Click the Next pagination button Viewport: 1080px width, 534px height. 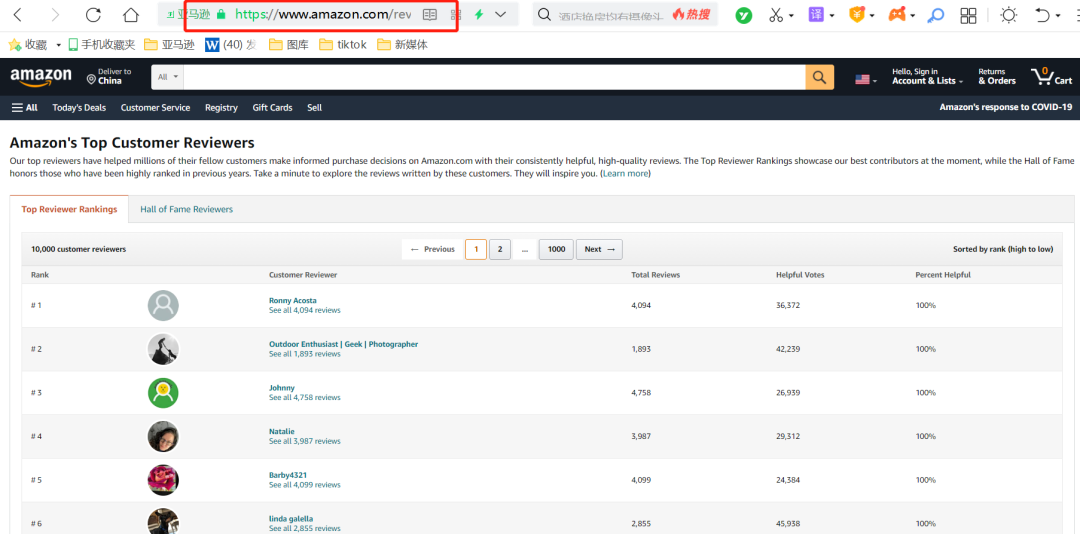(599, 249)
